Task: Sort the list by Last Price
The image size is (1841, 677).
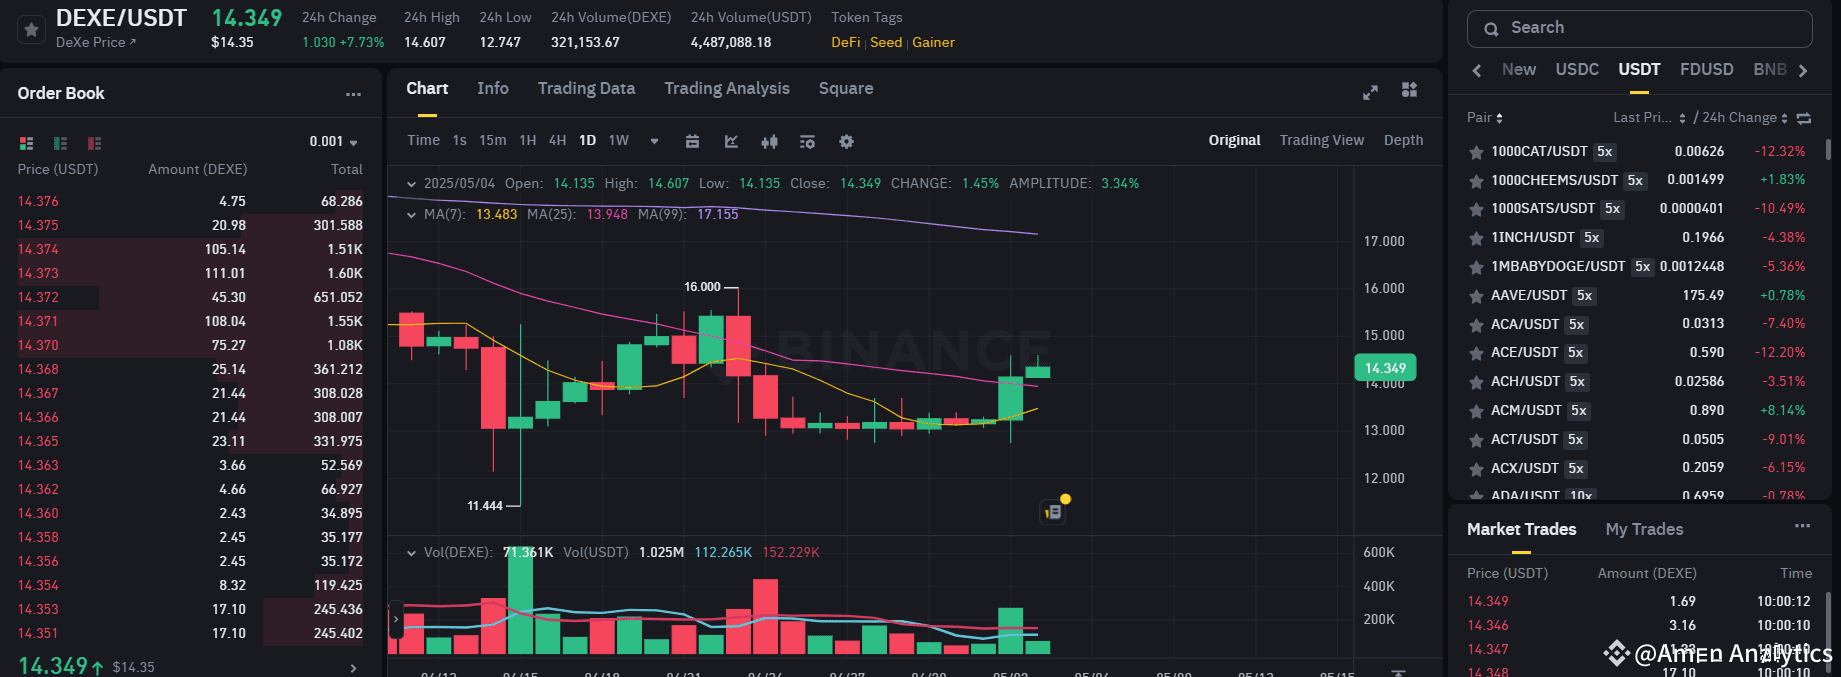Action: (x=1649, y=118)
